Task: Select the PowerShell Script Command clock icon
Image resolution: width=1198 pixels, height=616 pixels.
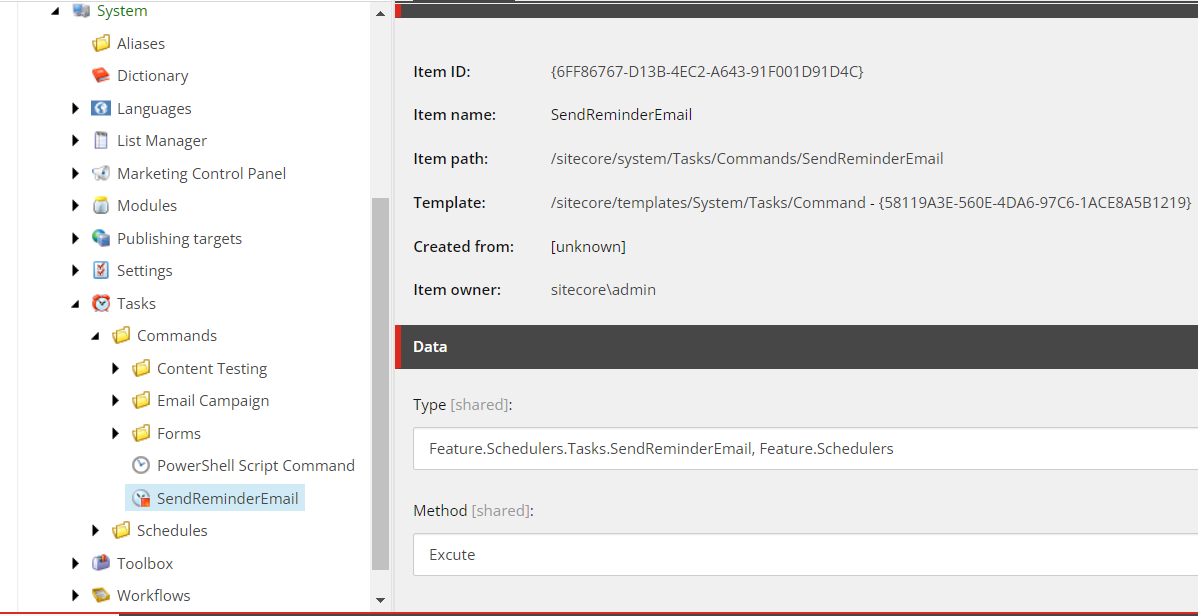Action: pos(140,464)
